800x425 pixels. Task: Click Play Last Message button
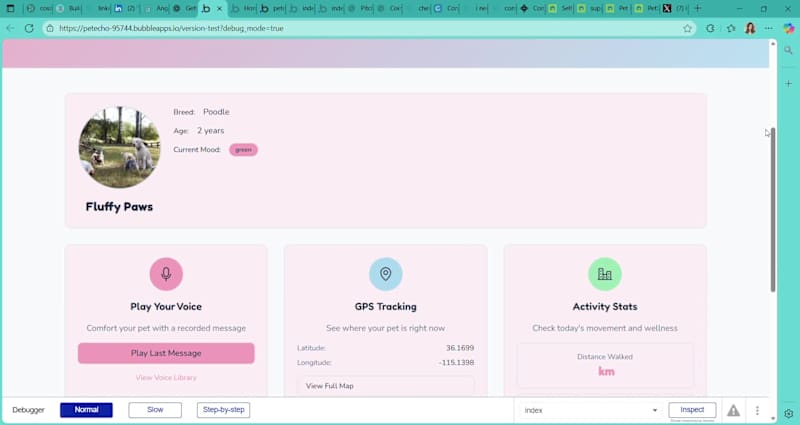[166, 353]
